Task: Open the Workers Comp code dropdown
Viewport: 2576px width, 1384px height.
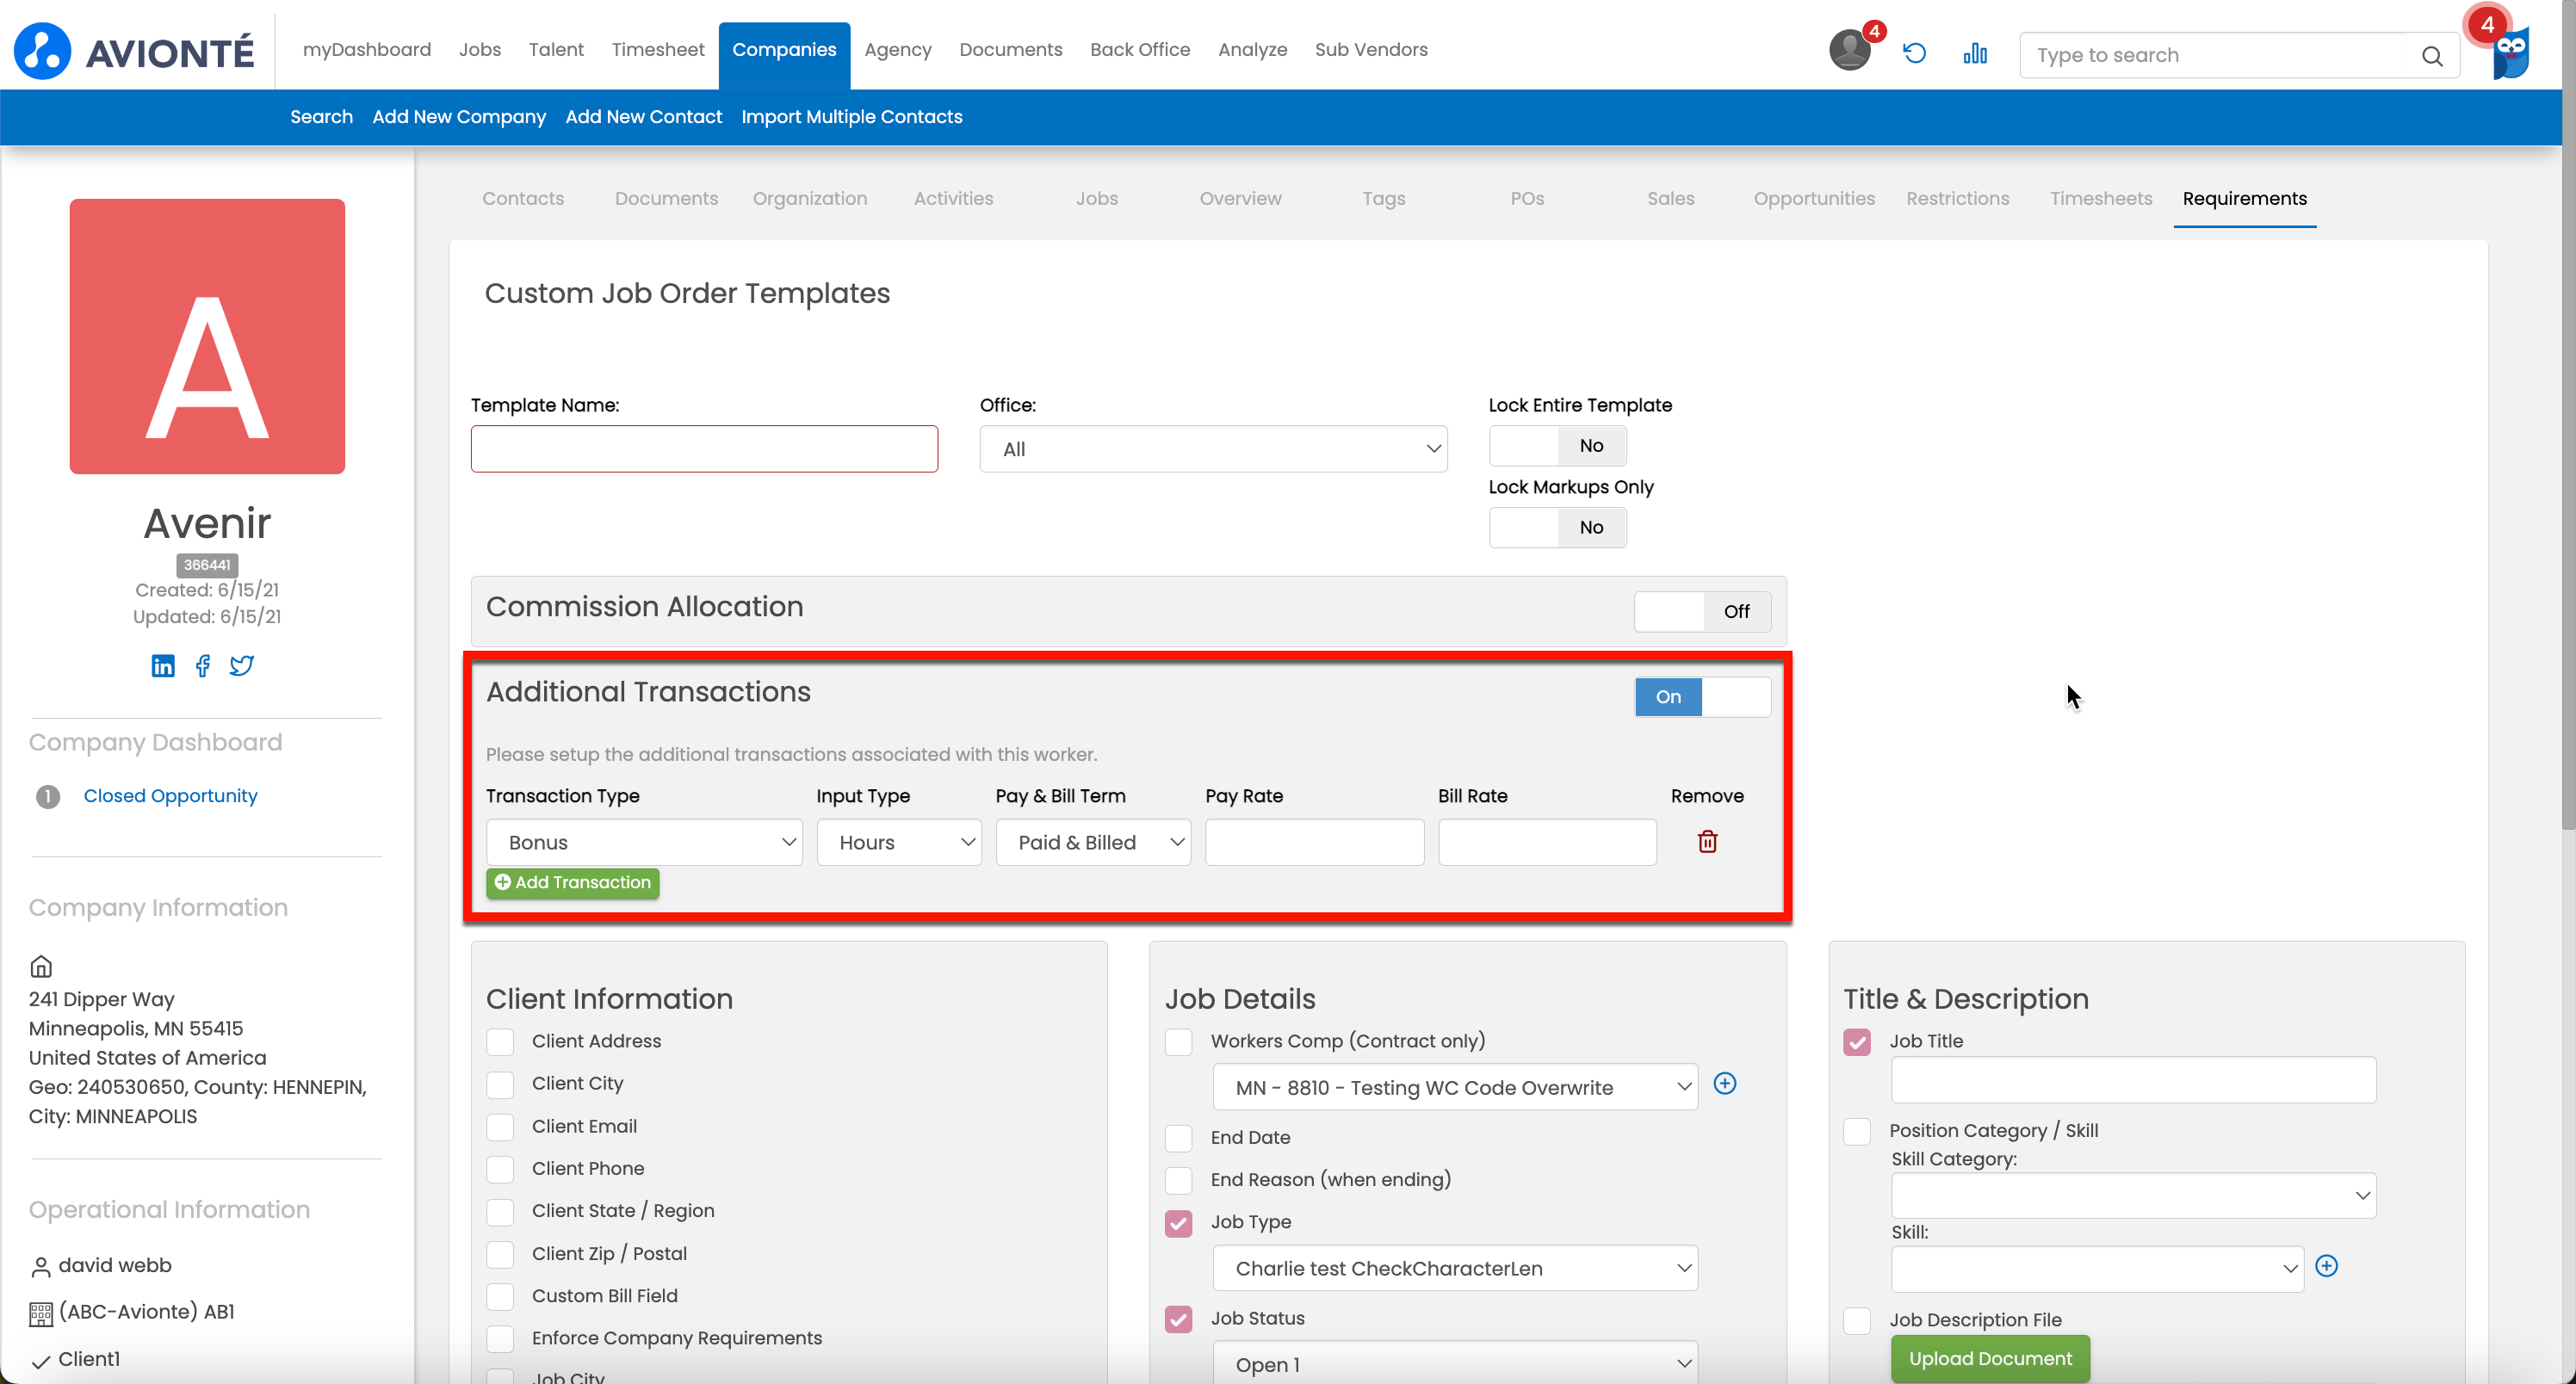Action: [x=1455, y=1087]
